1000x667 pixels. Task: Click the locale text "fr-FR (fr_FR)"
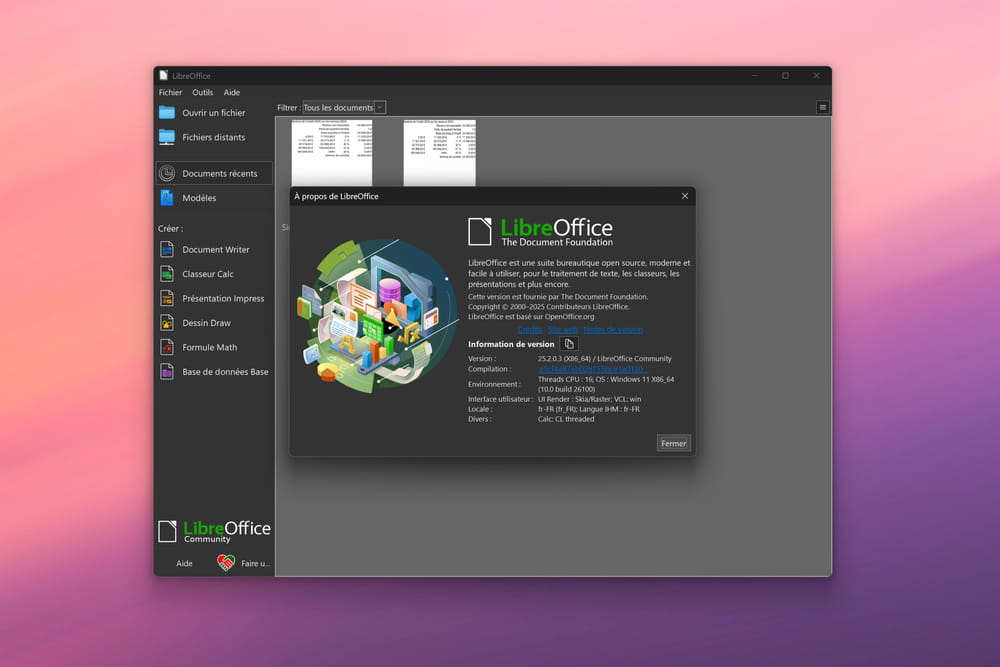coord(557,409)
